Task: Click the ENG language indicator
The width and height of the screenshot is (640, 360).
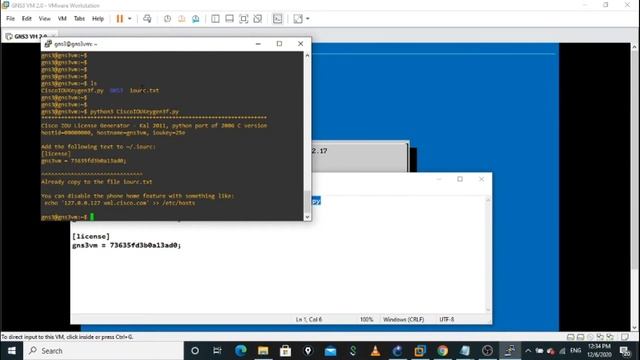Action: point(576,351)
